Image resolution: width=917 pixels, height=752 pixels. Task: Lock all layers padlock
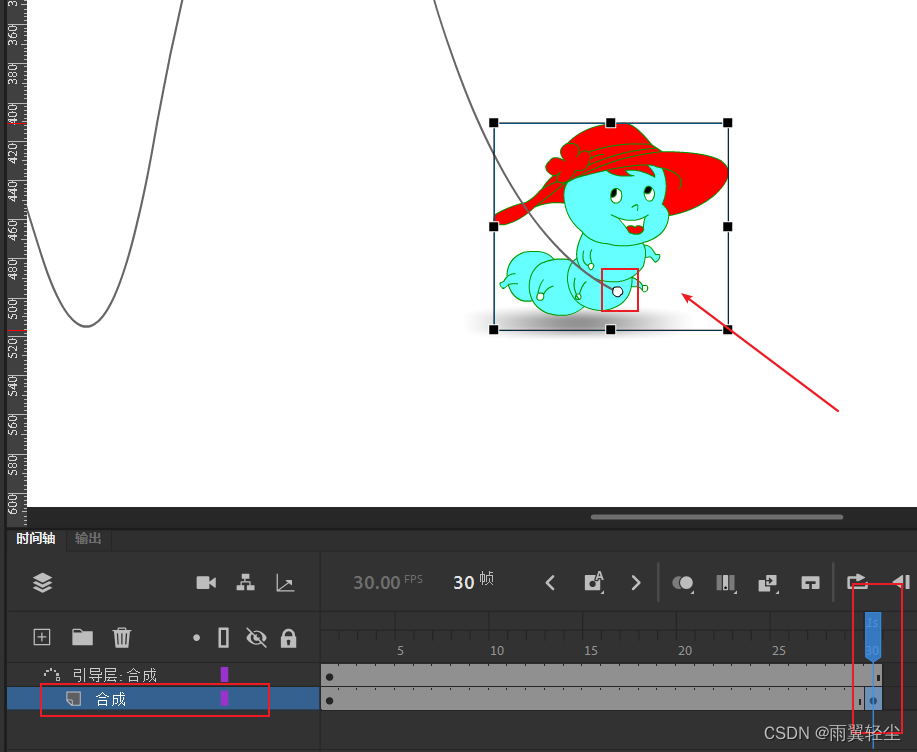point(288,638)
